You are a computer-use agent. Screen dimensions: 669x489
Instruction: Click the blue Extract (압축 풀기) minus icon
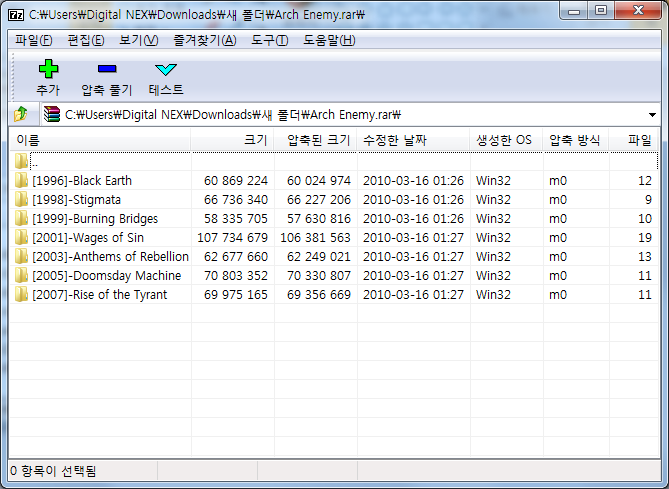107,69
